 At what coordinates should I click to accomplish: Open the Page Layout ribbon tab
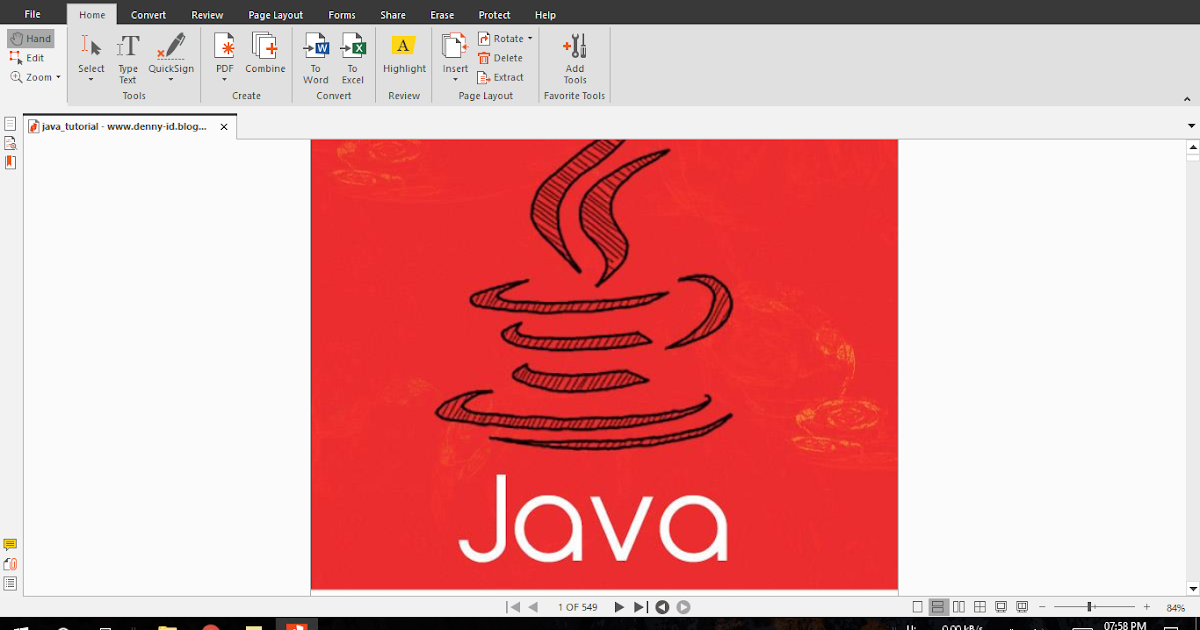pos(276,15)
